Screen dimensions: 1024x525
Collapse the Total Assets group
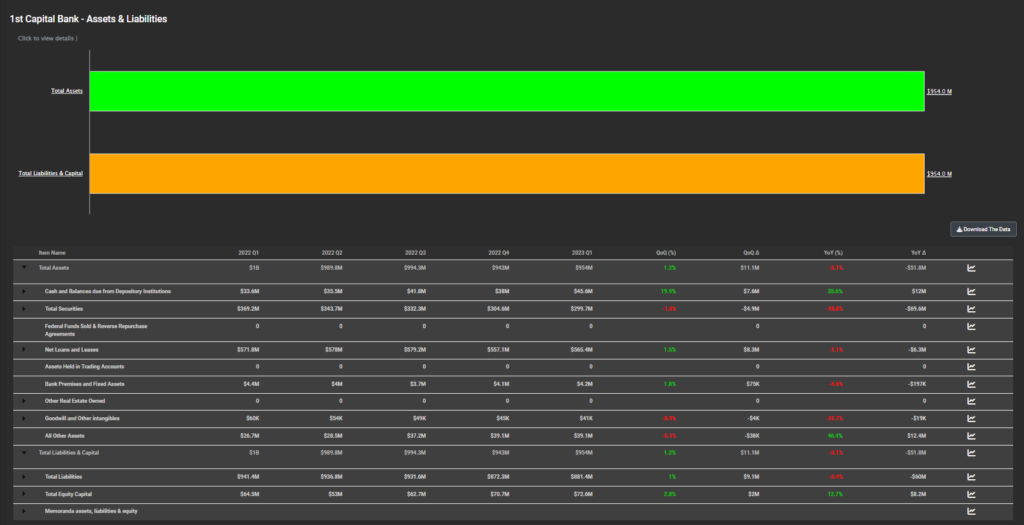pos(24,268)
